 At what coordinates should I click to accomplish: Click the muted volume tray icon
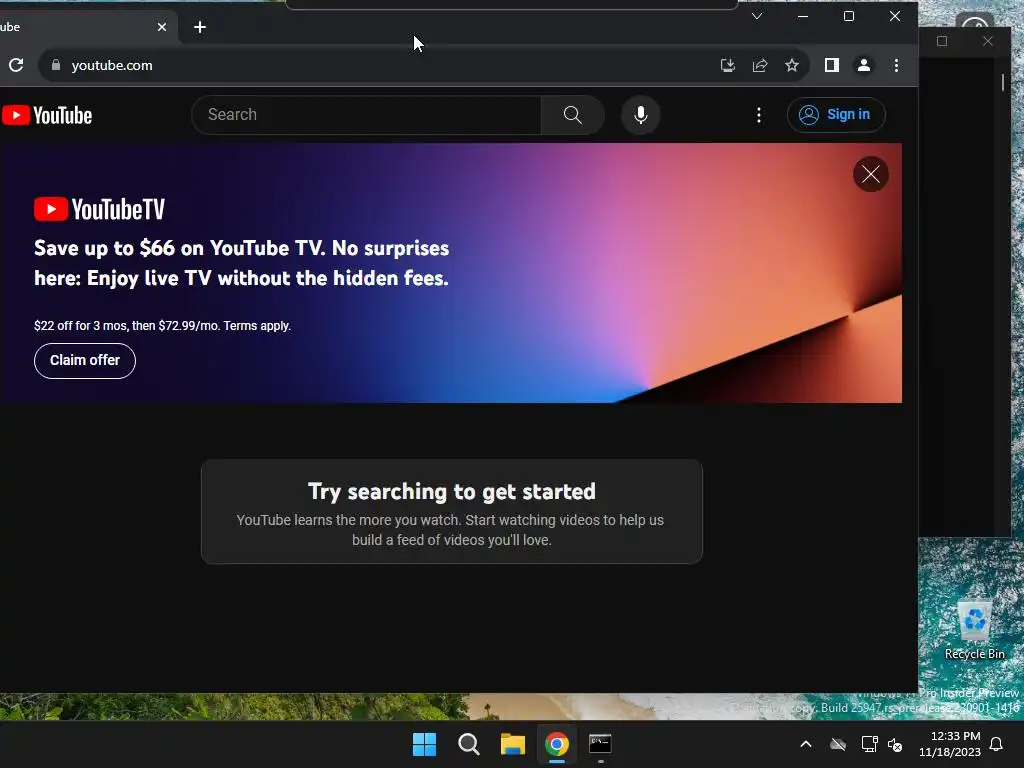(x=895, y=744)
